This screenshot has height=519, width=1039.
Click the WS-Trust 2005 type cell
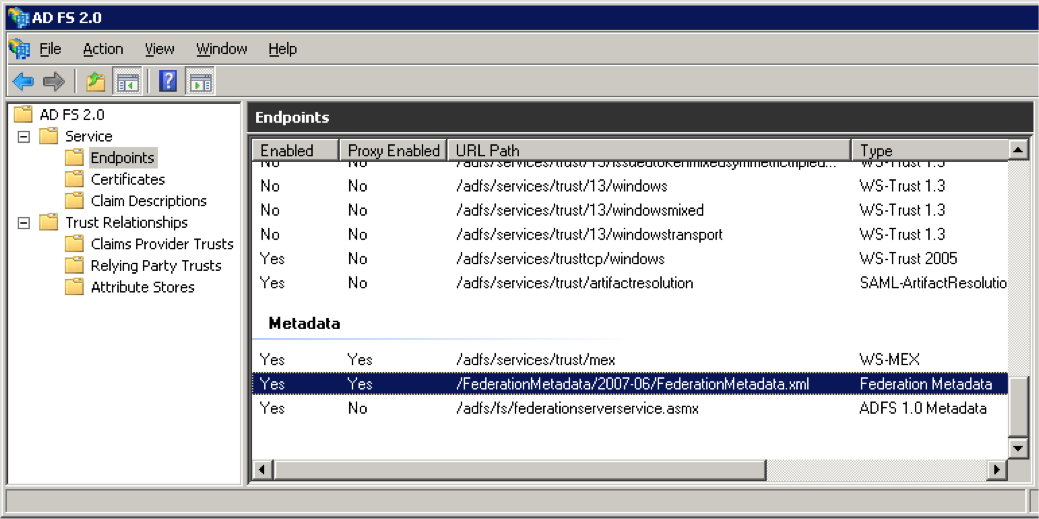(x=908, y=259)
